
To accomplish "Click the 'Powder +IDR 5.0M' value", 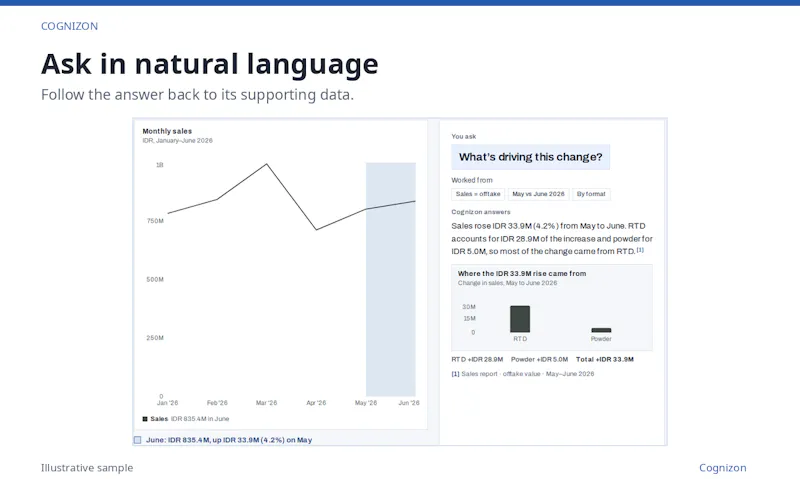I will [539, 360].
